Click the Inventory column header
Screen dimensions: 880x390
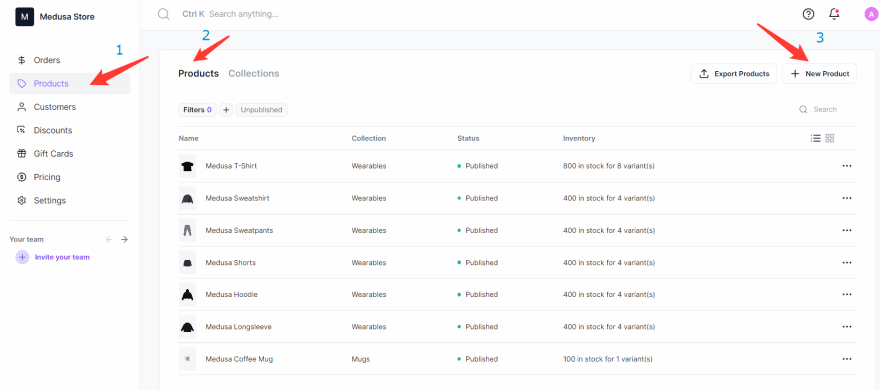click(x=579, y=138)
